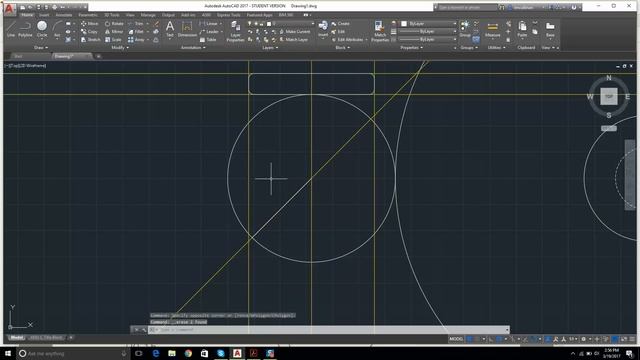
Task: Click the Rotate tool
Action: 114,24
